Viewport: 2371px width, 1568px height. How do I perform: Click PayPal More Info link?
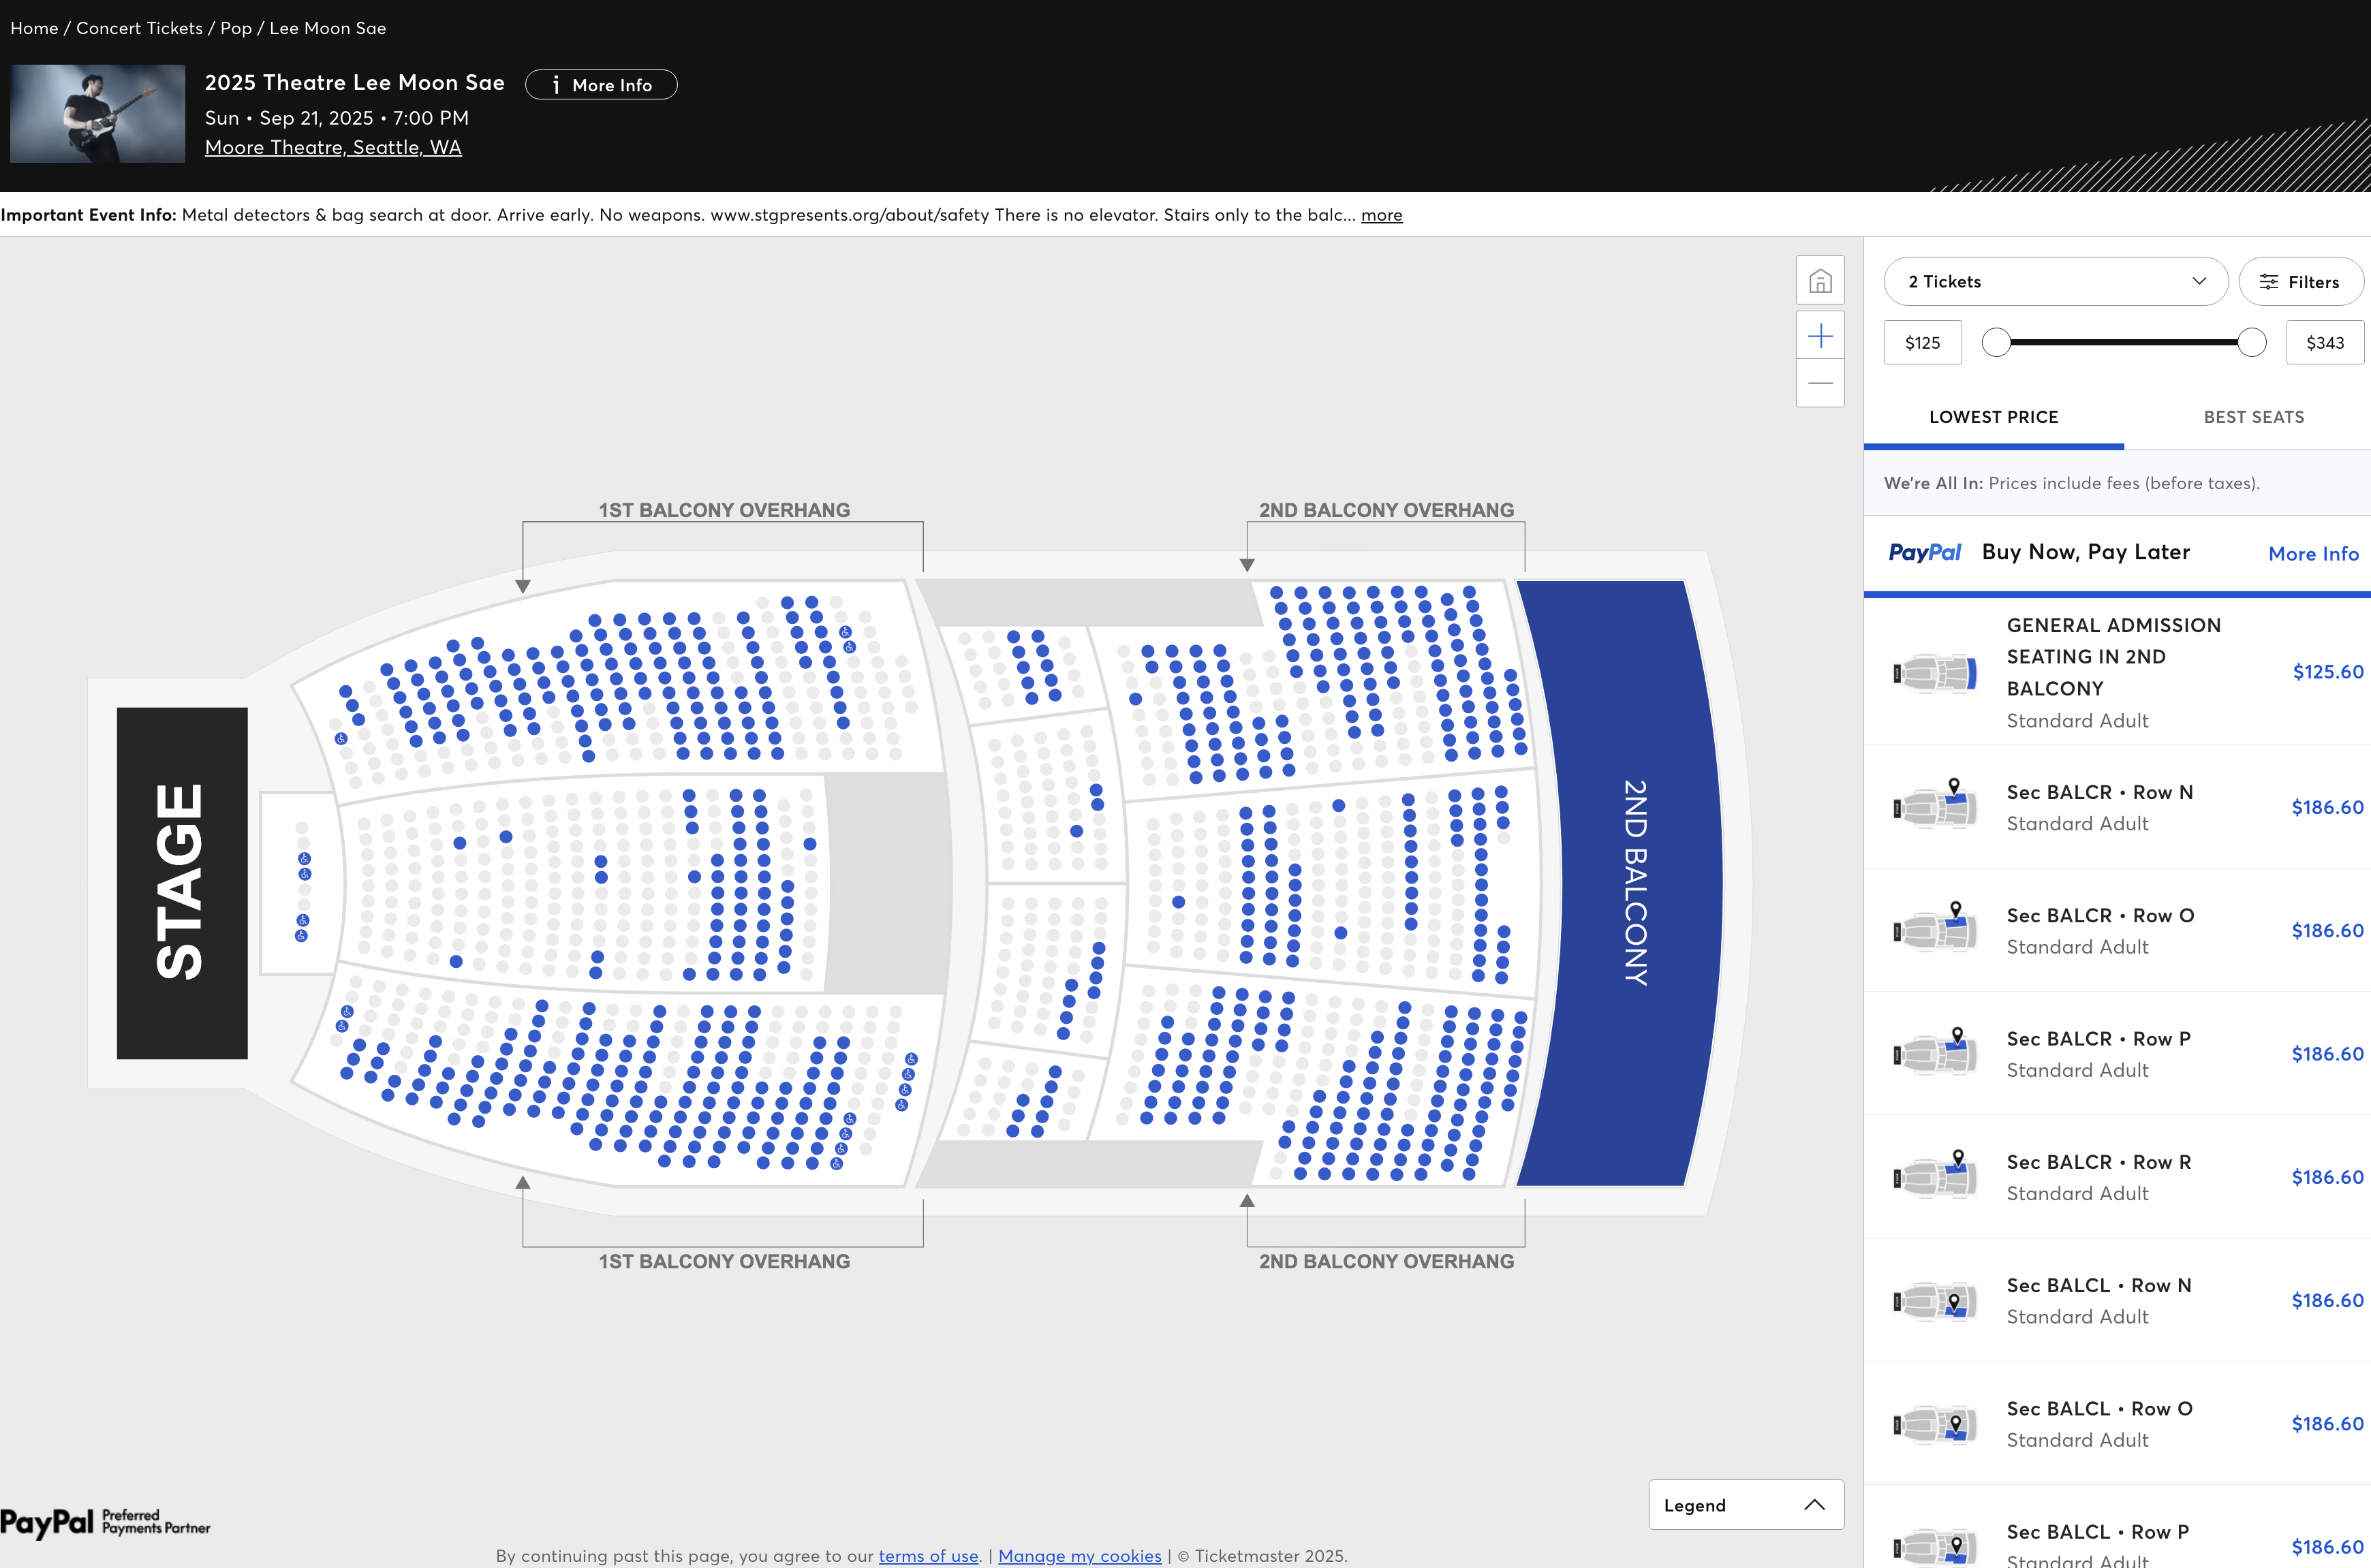click(x=2313, y=554)
